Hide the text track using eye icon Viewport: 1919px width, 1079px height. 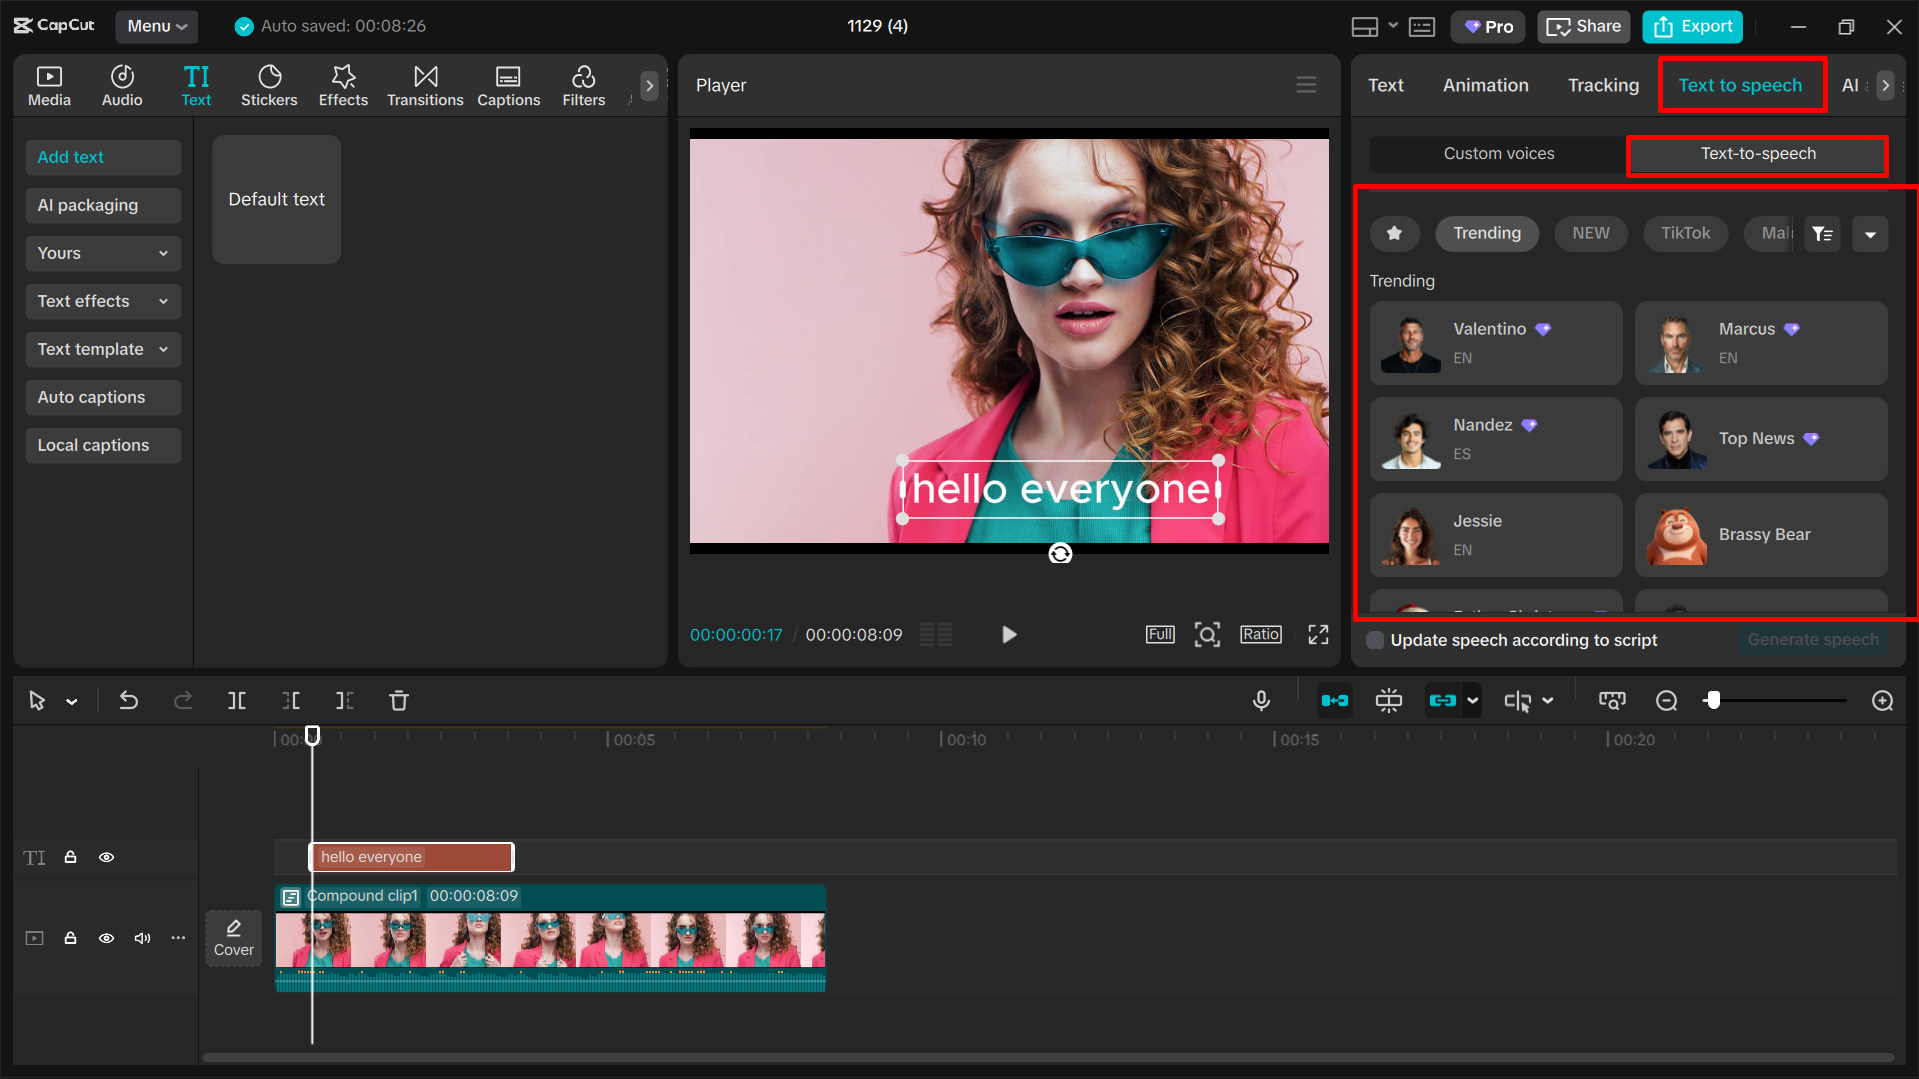[x=106, y=858]
